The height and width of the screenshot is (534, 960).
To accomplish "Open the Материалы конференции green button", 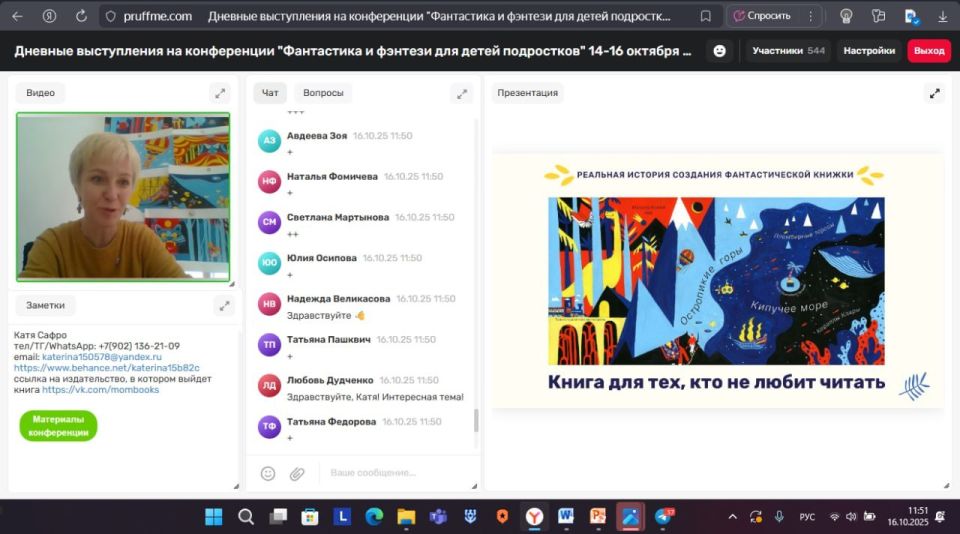I will (x=58, y=426).
